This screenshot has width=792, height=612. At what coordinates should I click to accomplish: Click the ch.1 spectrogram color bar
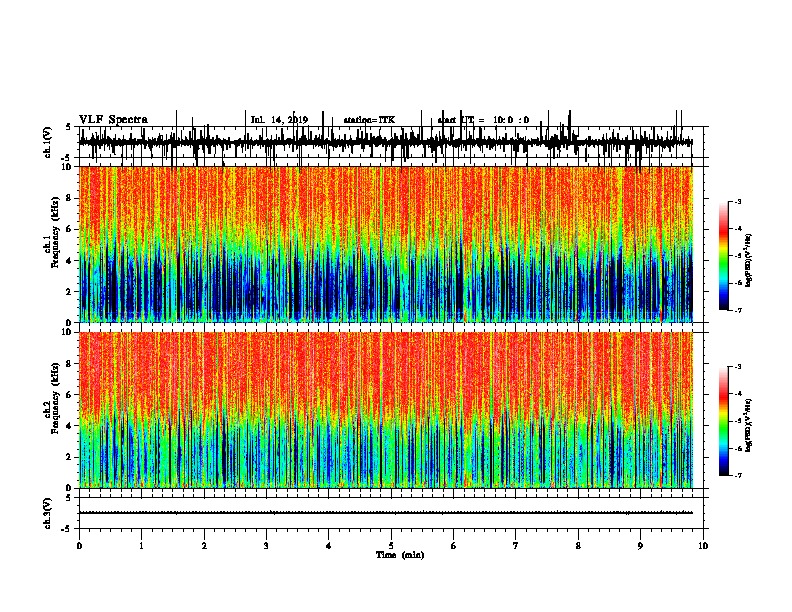pos(723,256)
